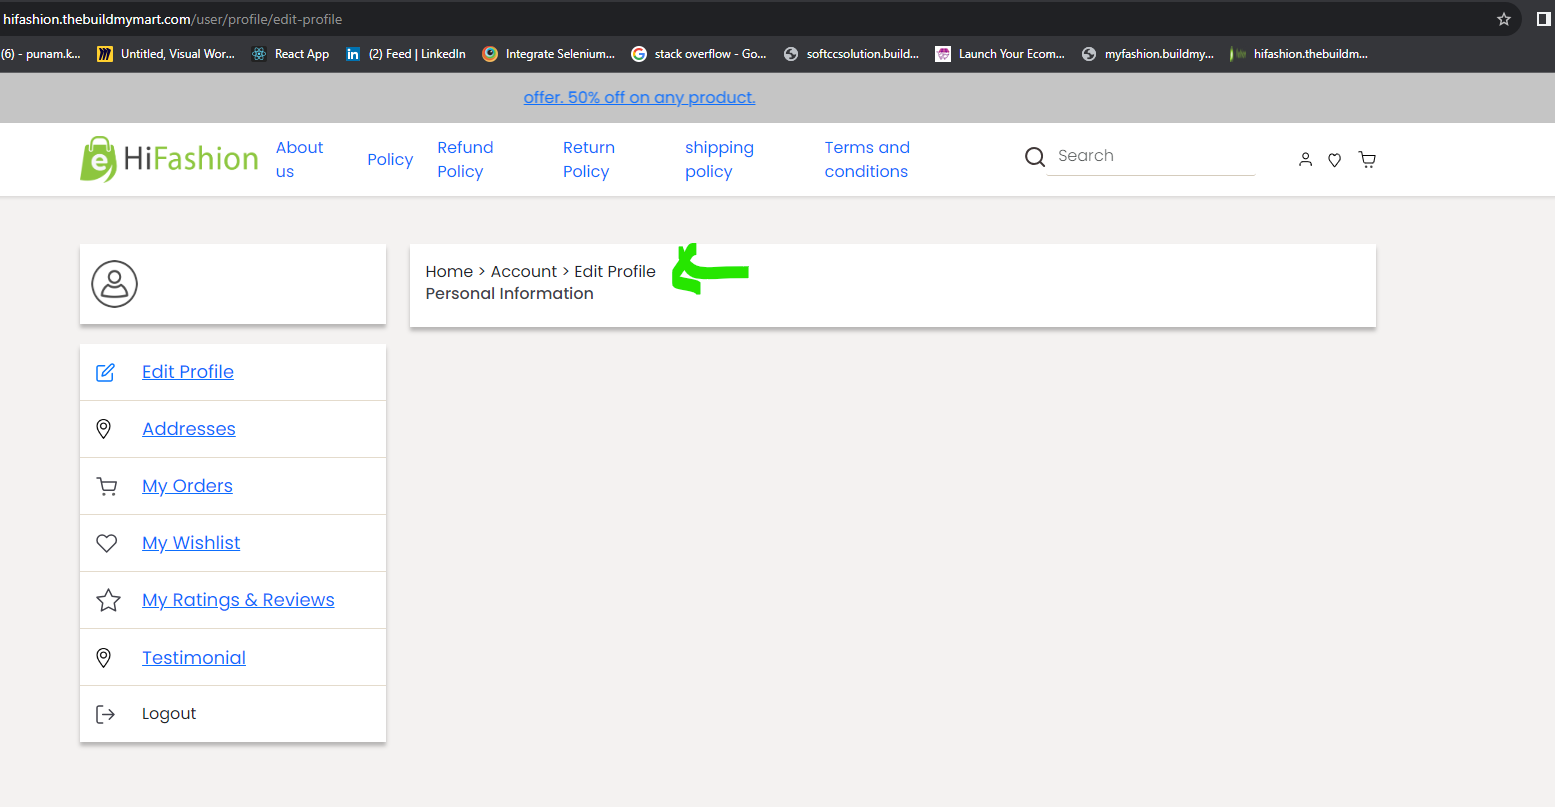This screenshot has width=1555, height=807.
Task: Click the pin icon beside Testimonial
Action: coord(103,658)
